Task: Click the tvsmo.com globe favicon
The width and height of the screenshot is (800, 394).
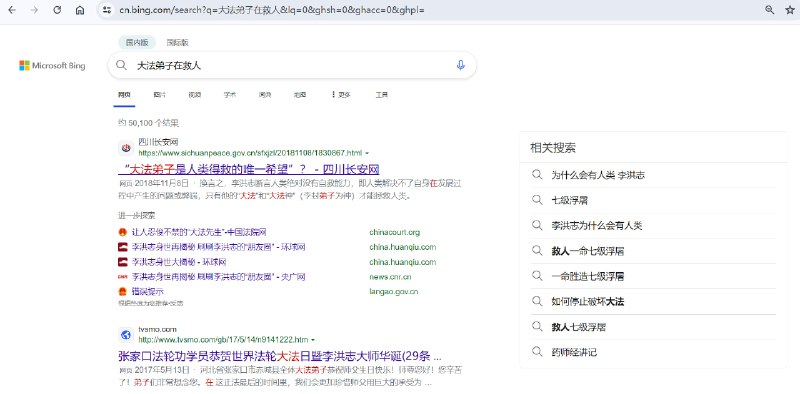Action: tap(126, 335)
